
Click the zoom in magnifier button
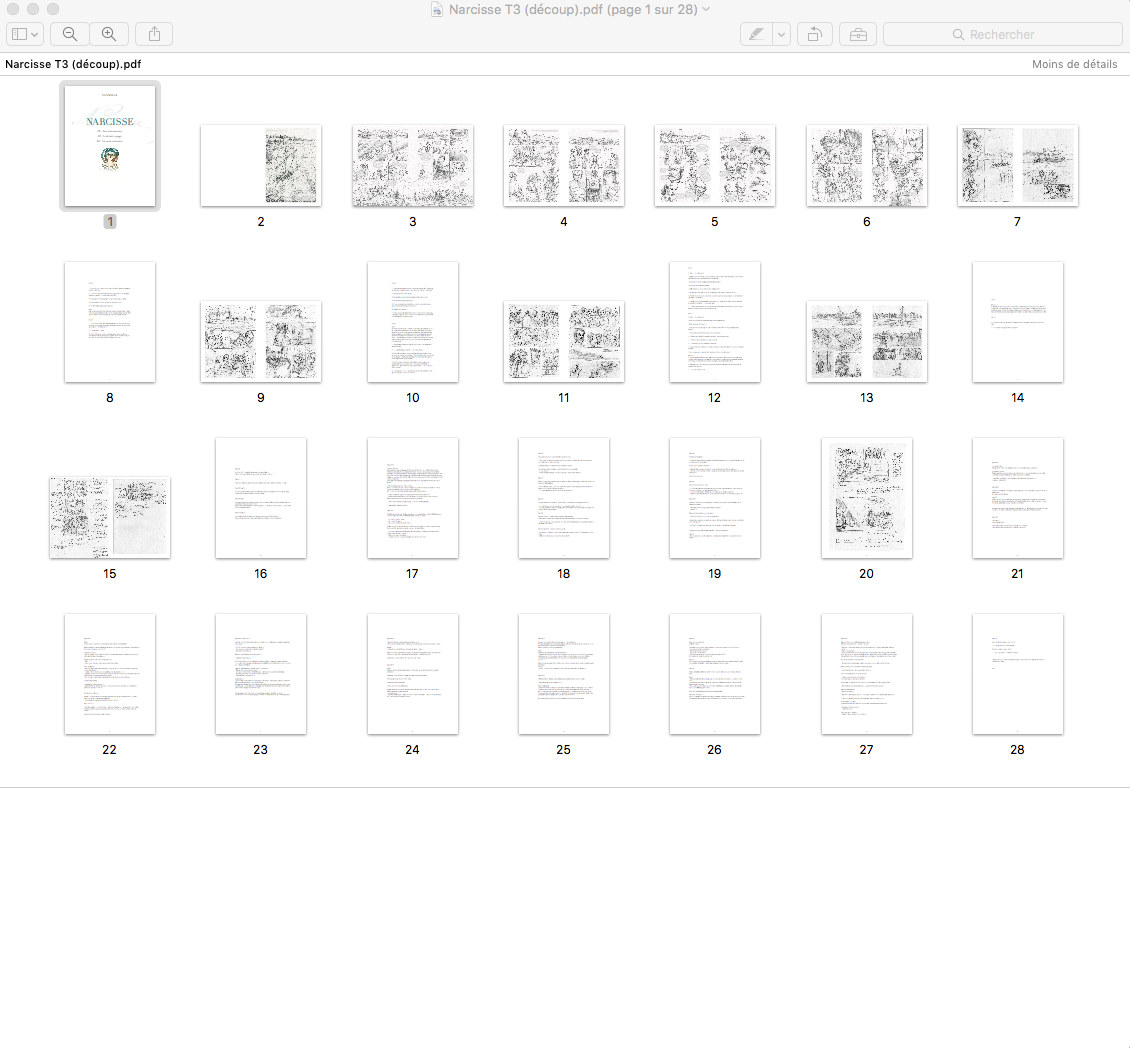(x=109, y=34)
